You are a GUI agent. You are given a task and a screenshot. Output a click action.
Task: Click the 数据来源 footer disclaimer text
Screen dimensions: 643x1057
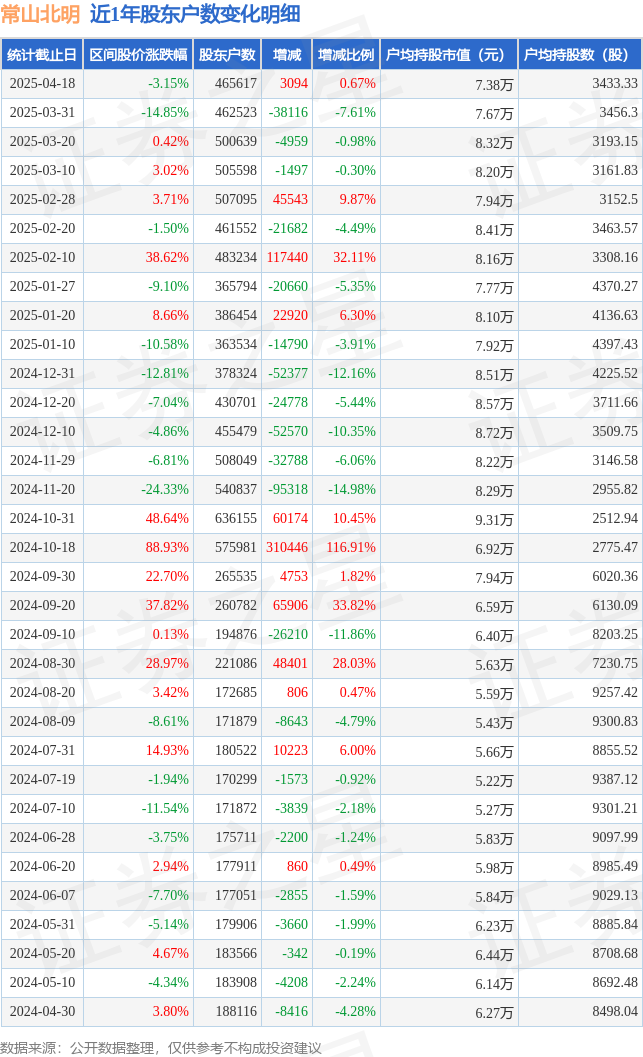click(x=161, y=1048)
